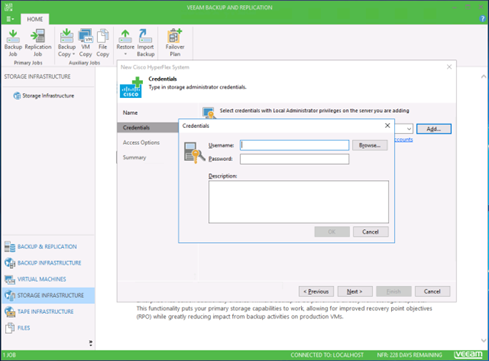Click the < Previous wizard button

[316, 291]
